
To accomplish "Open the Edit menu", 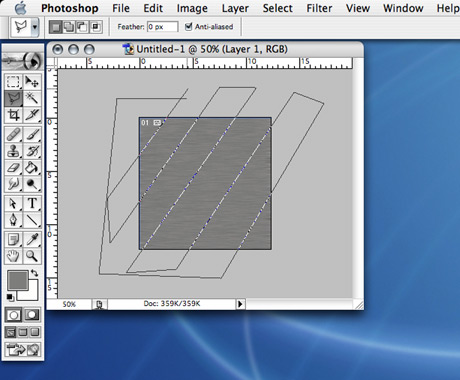I will (153, 8).
